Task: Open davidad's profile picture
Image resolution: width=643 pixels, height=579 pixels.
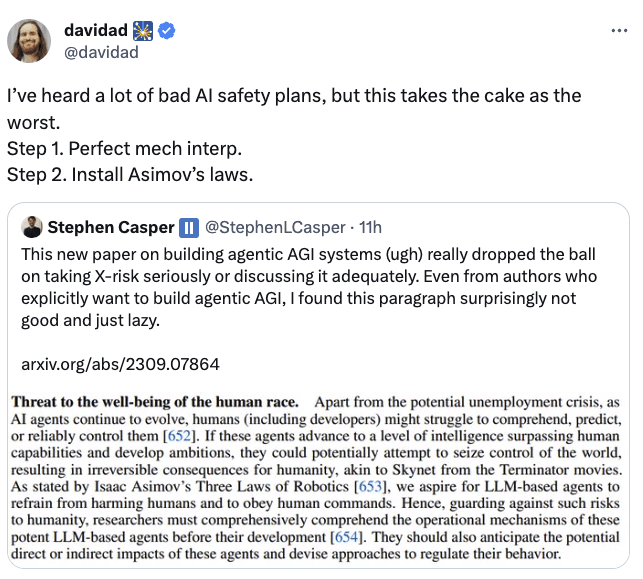Action: tap(29, 41)
